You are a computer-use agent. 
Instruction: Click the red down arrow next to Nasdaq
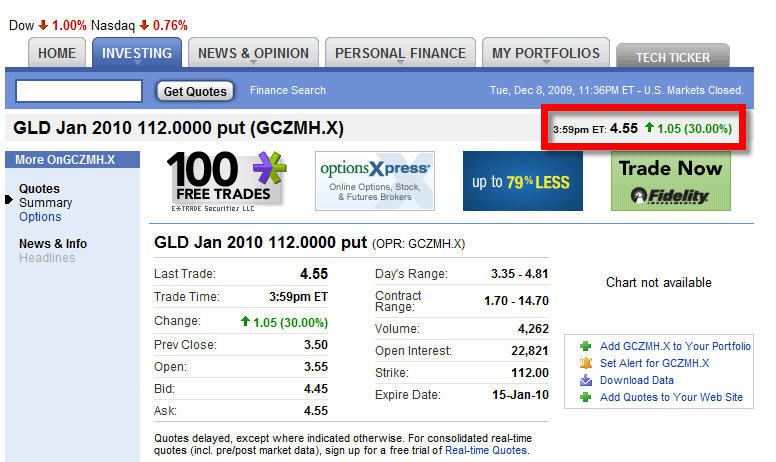coord(144,25)
